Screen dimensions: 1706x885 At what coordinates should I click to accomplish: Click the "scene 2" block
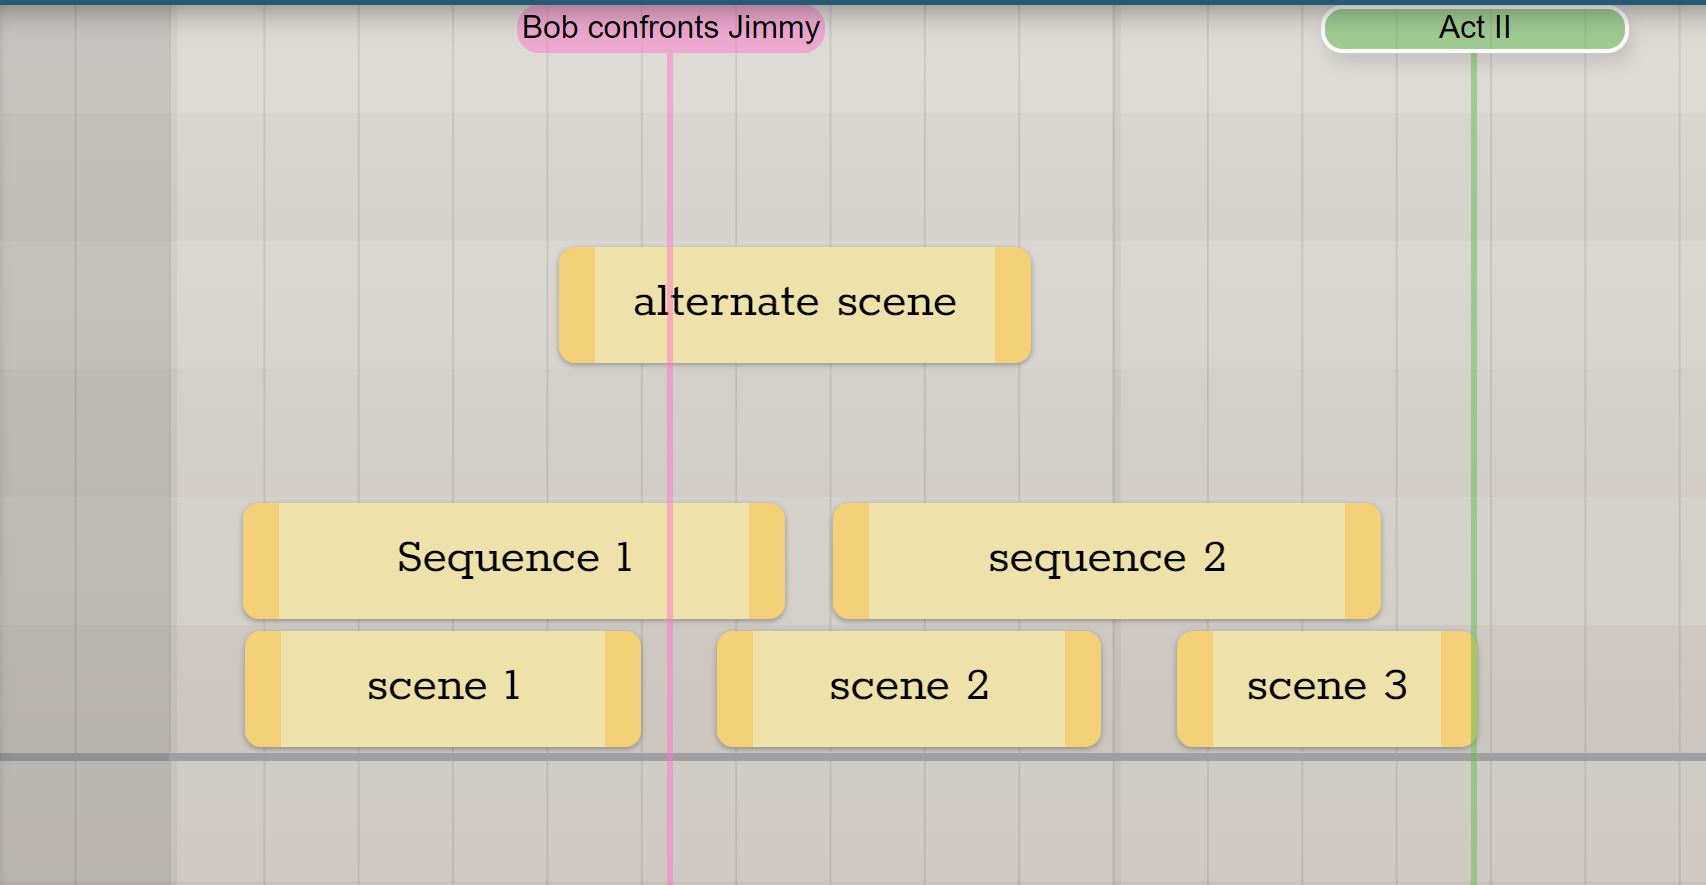pyautogui.click(x=908, y=688)
